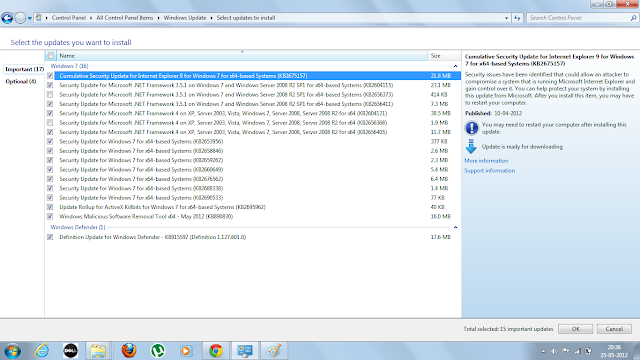The height and width of the screenshot is (360, 640).
Task: Sort by the Size column header
Action: coord(444,56)
